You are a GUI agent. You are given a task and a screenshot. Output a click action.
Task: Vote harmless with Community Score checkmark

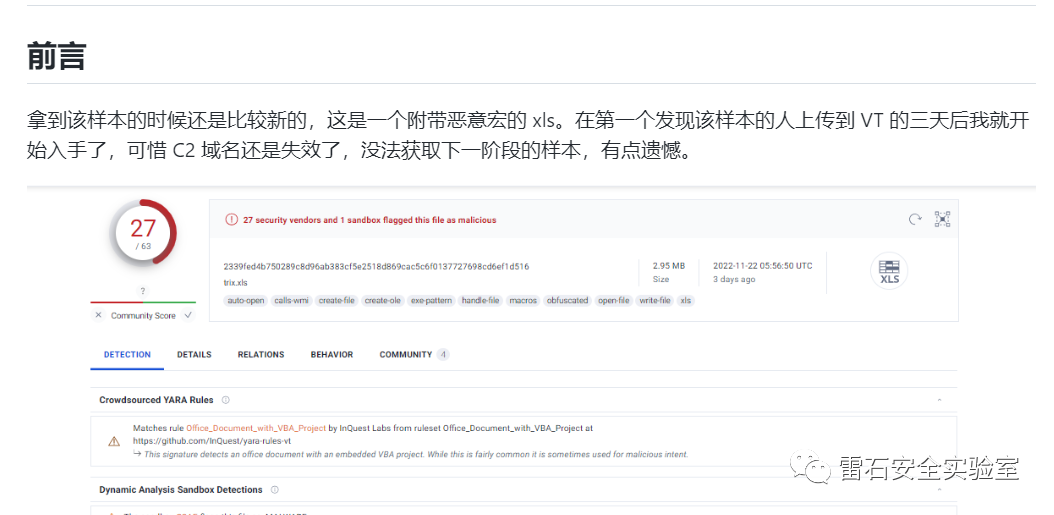coord(188,315)
